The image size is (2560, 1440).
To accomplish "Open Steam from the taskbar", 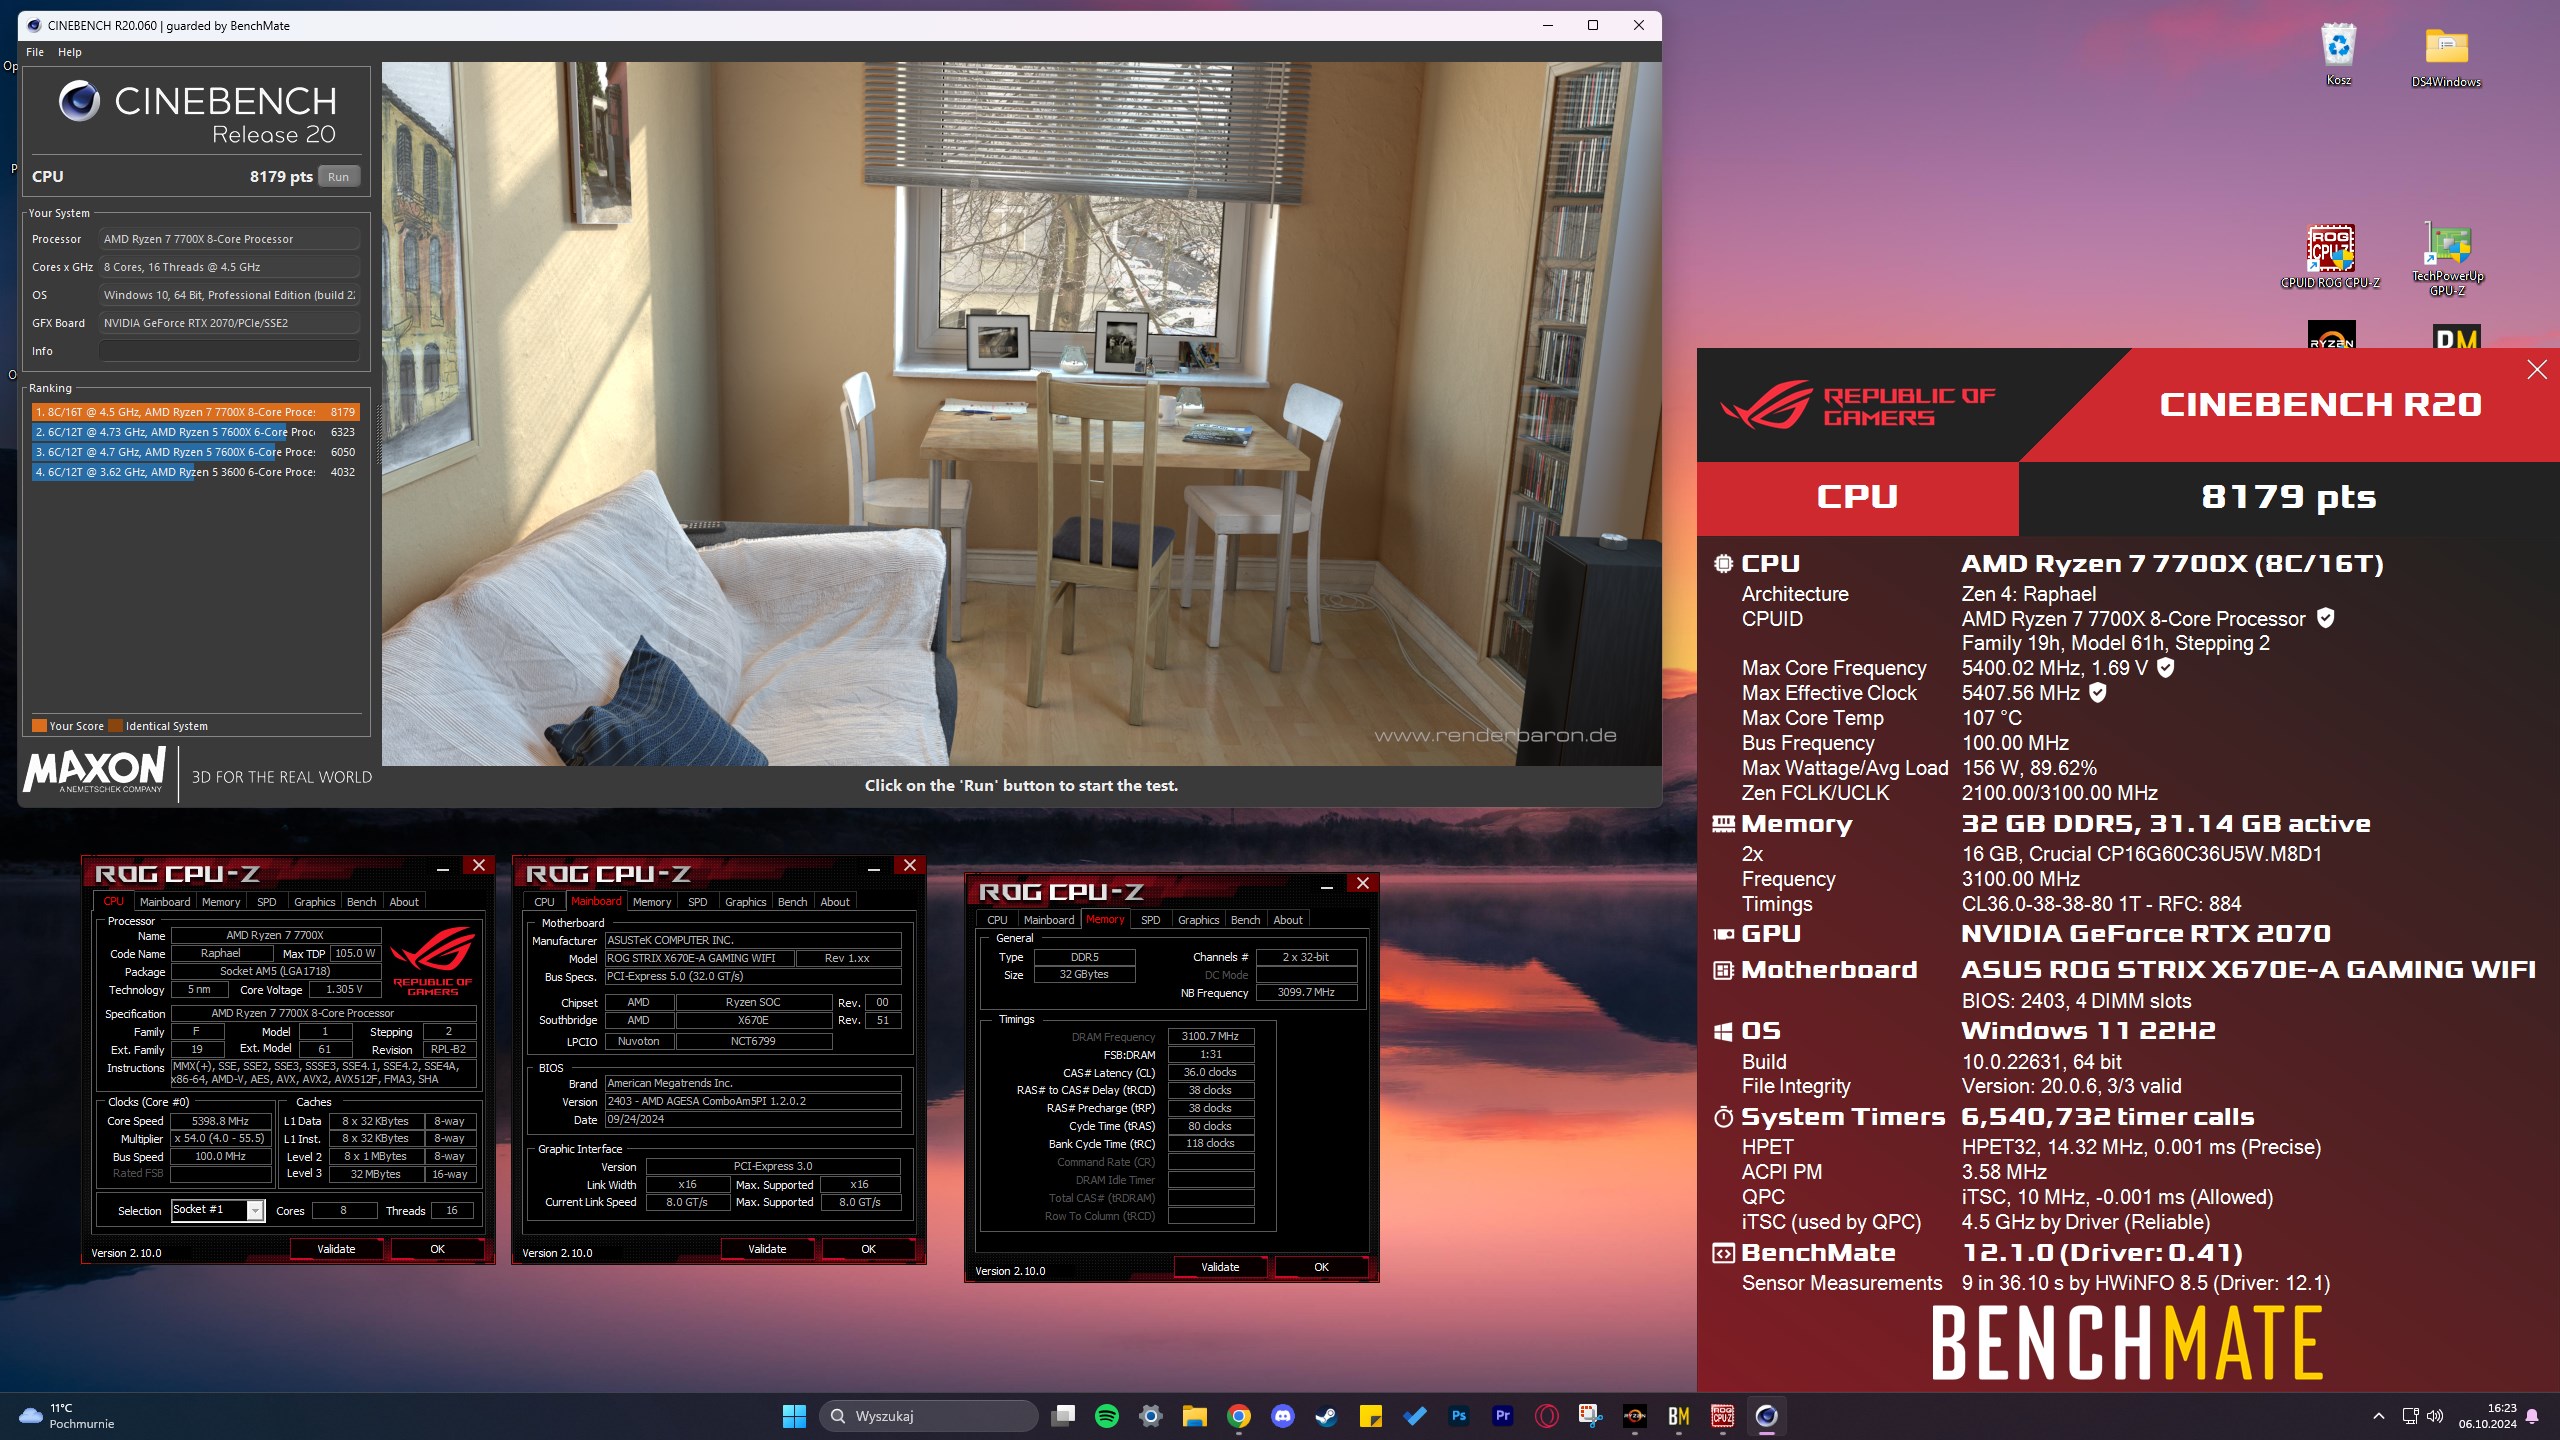I will pyautogui.click(x=1327, y=1416).
